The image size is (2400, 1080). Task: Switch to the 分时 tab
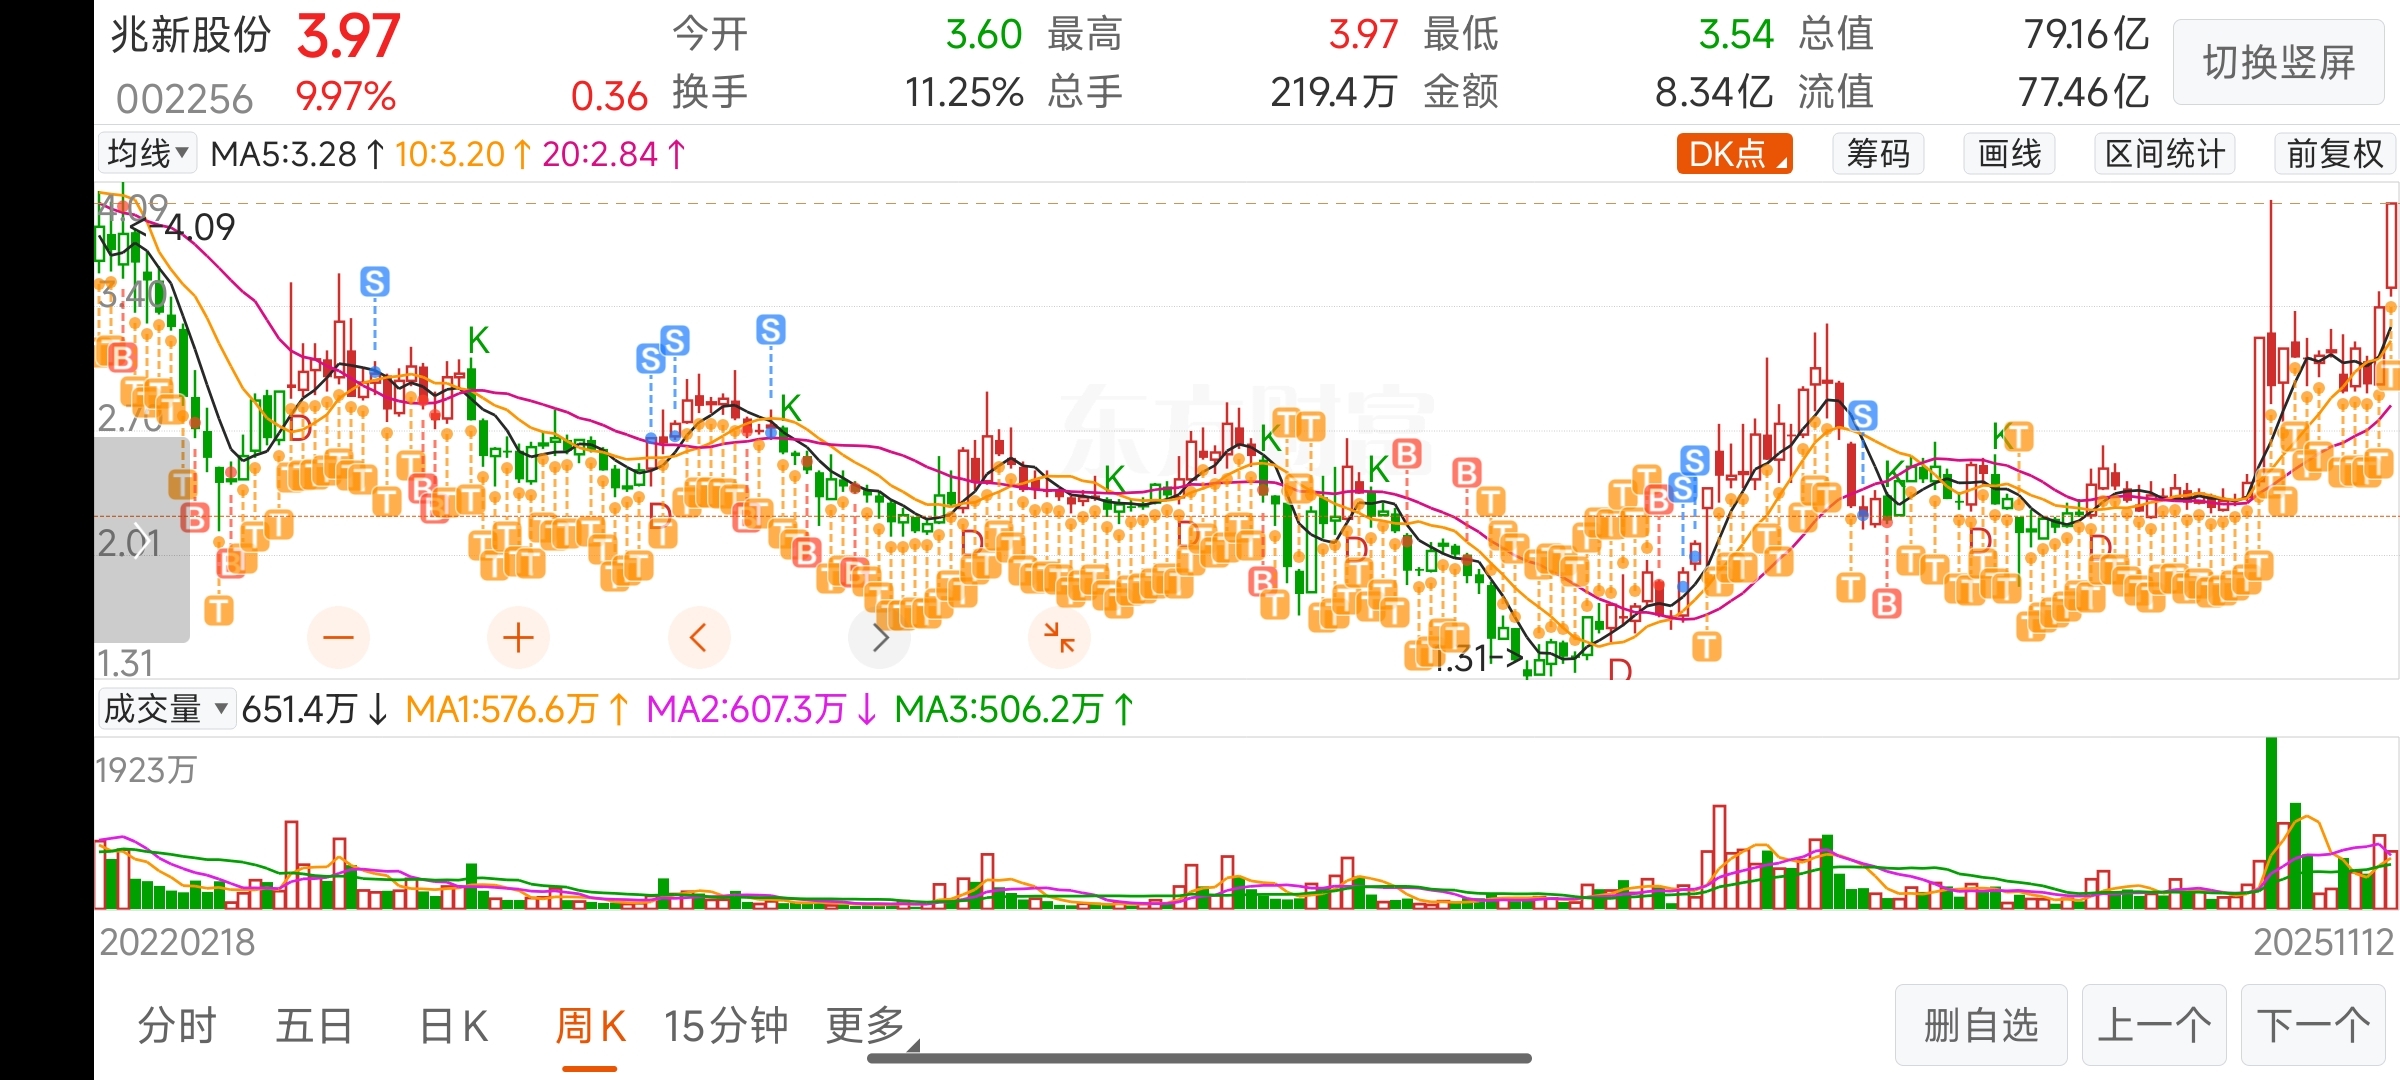click(177, 1026)
